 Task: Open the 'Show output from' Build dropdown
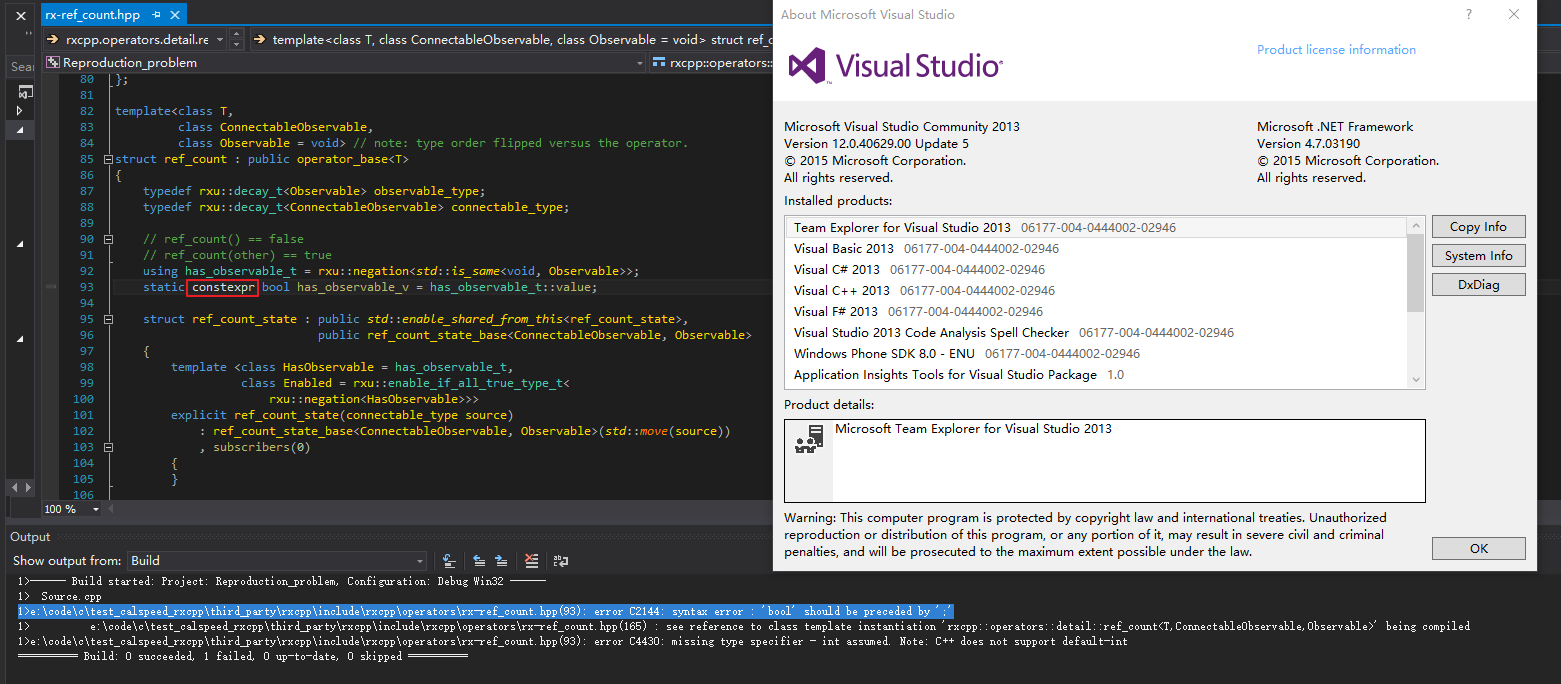419,561
